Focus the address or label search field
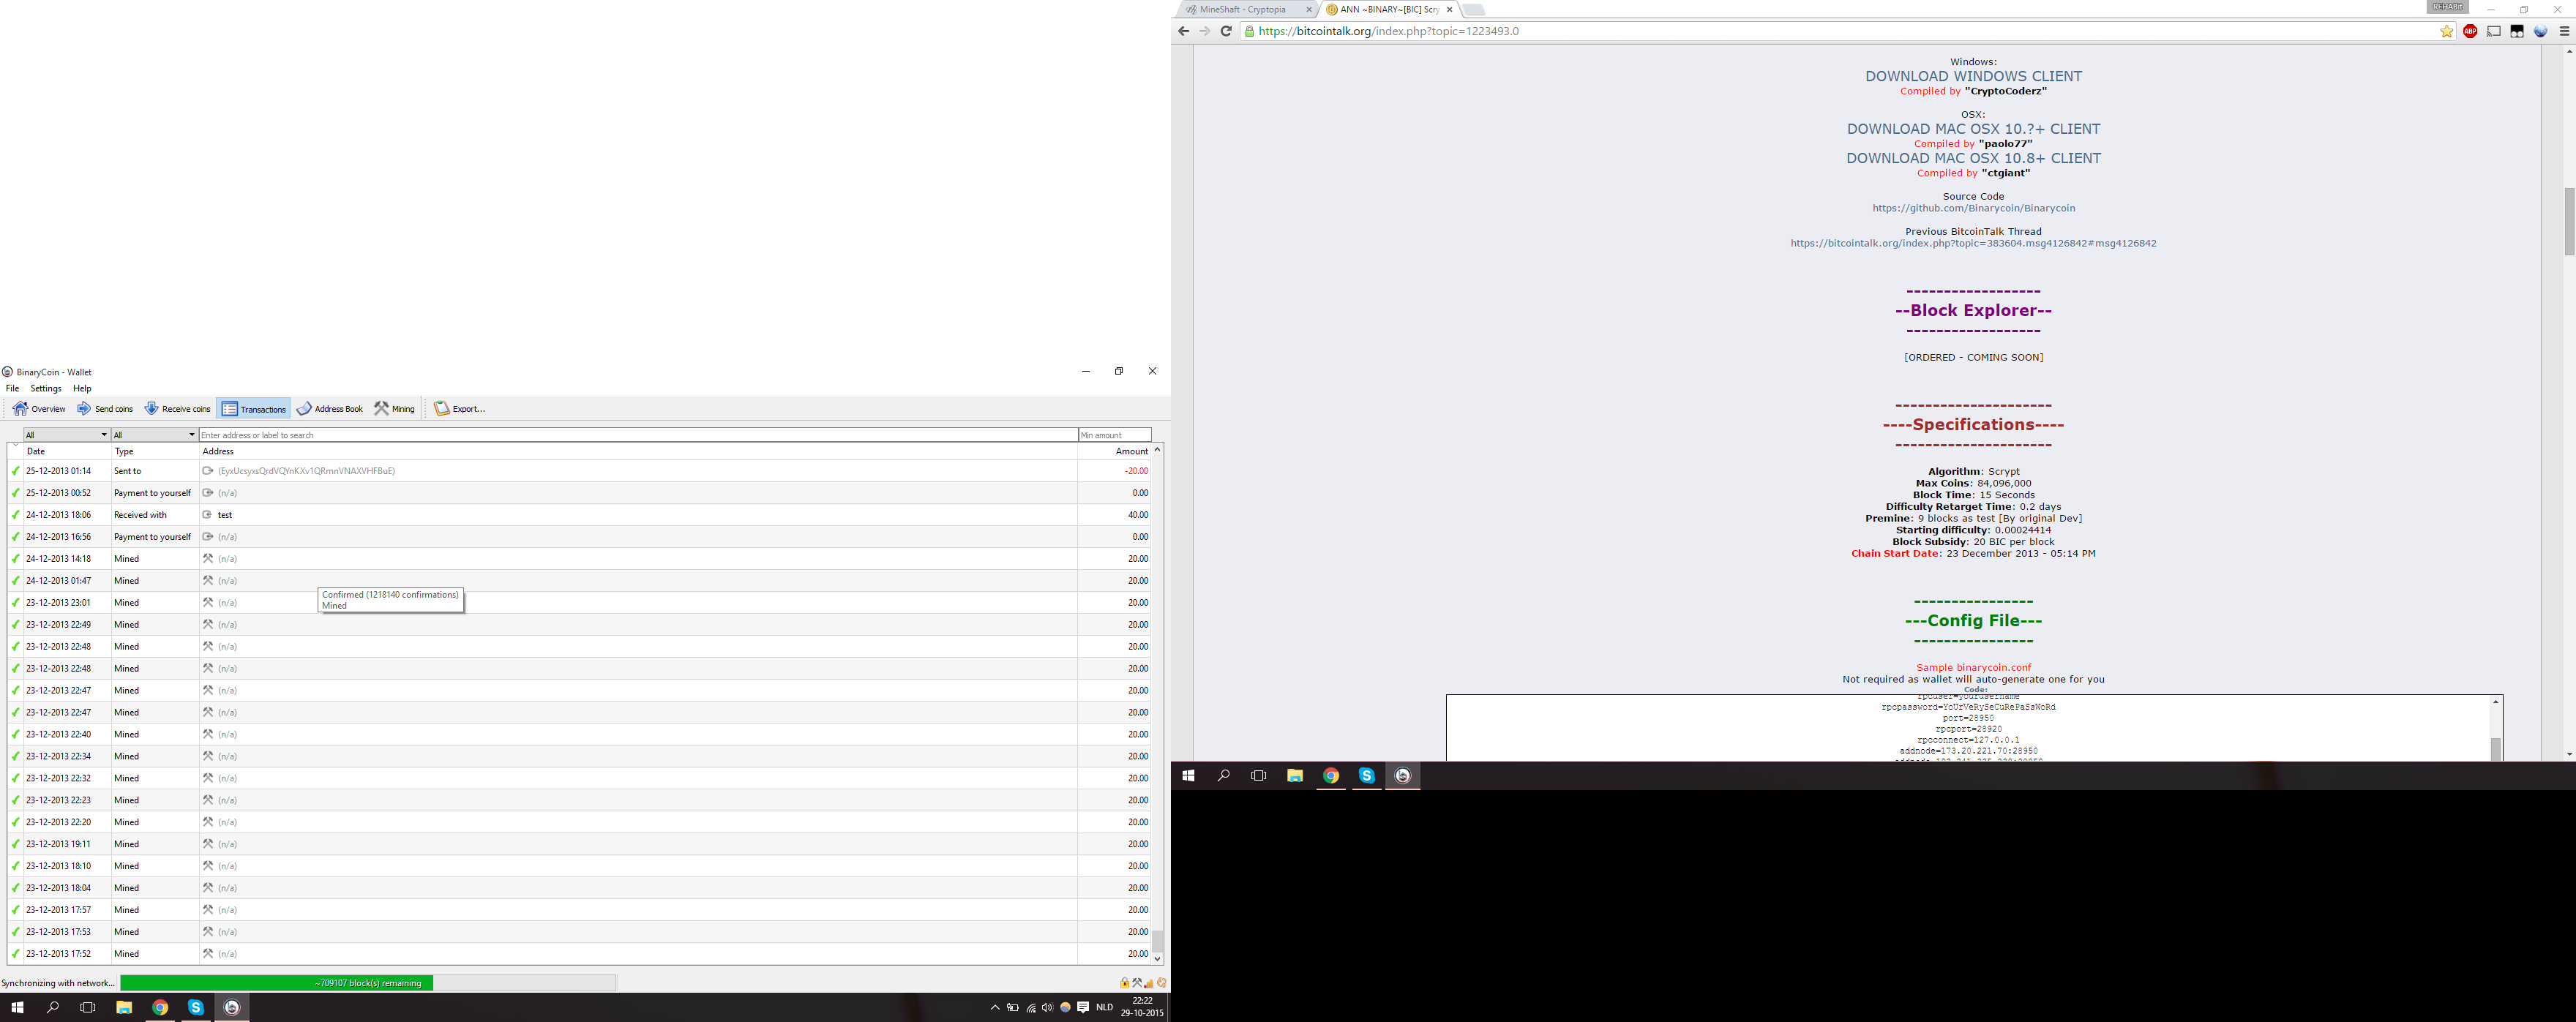 (x=638, y=435)
